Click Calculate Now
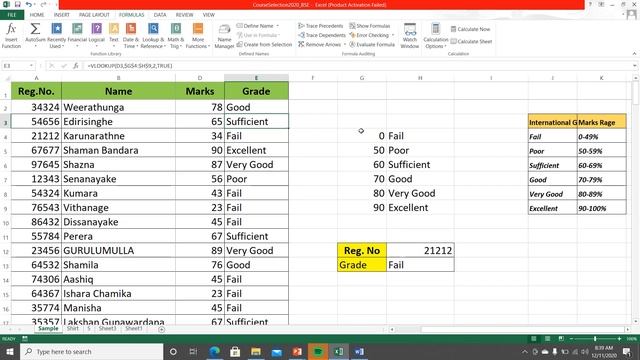The image size is (640, 360). pos(470,29)
